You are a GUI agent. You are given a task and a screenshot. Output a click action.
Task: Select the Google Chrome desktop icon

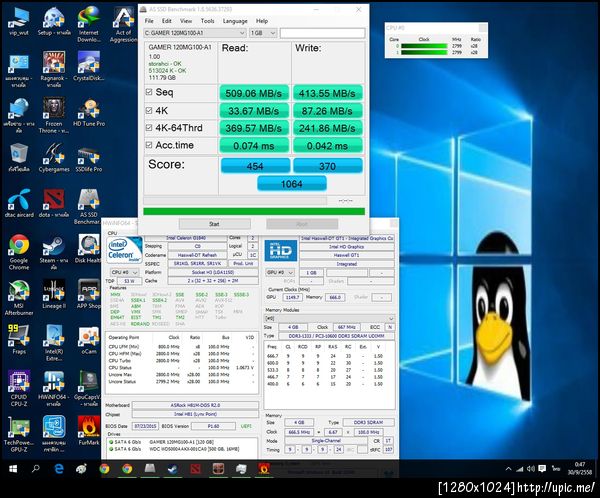tap(19, 252)
